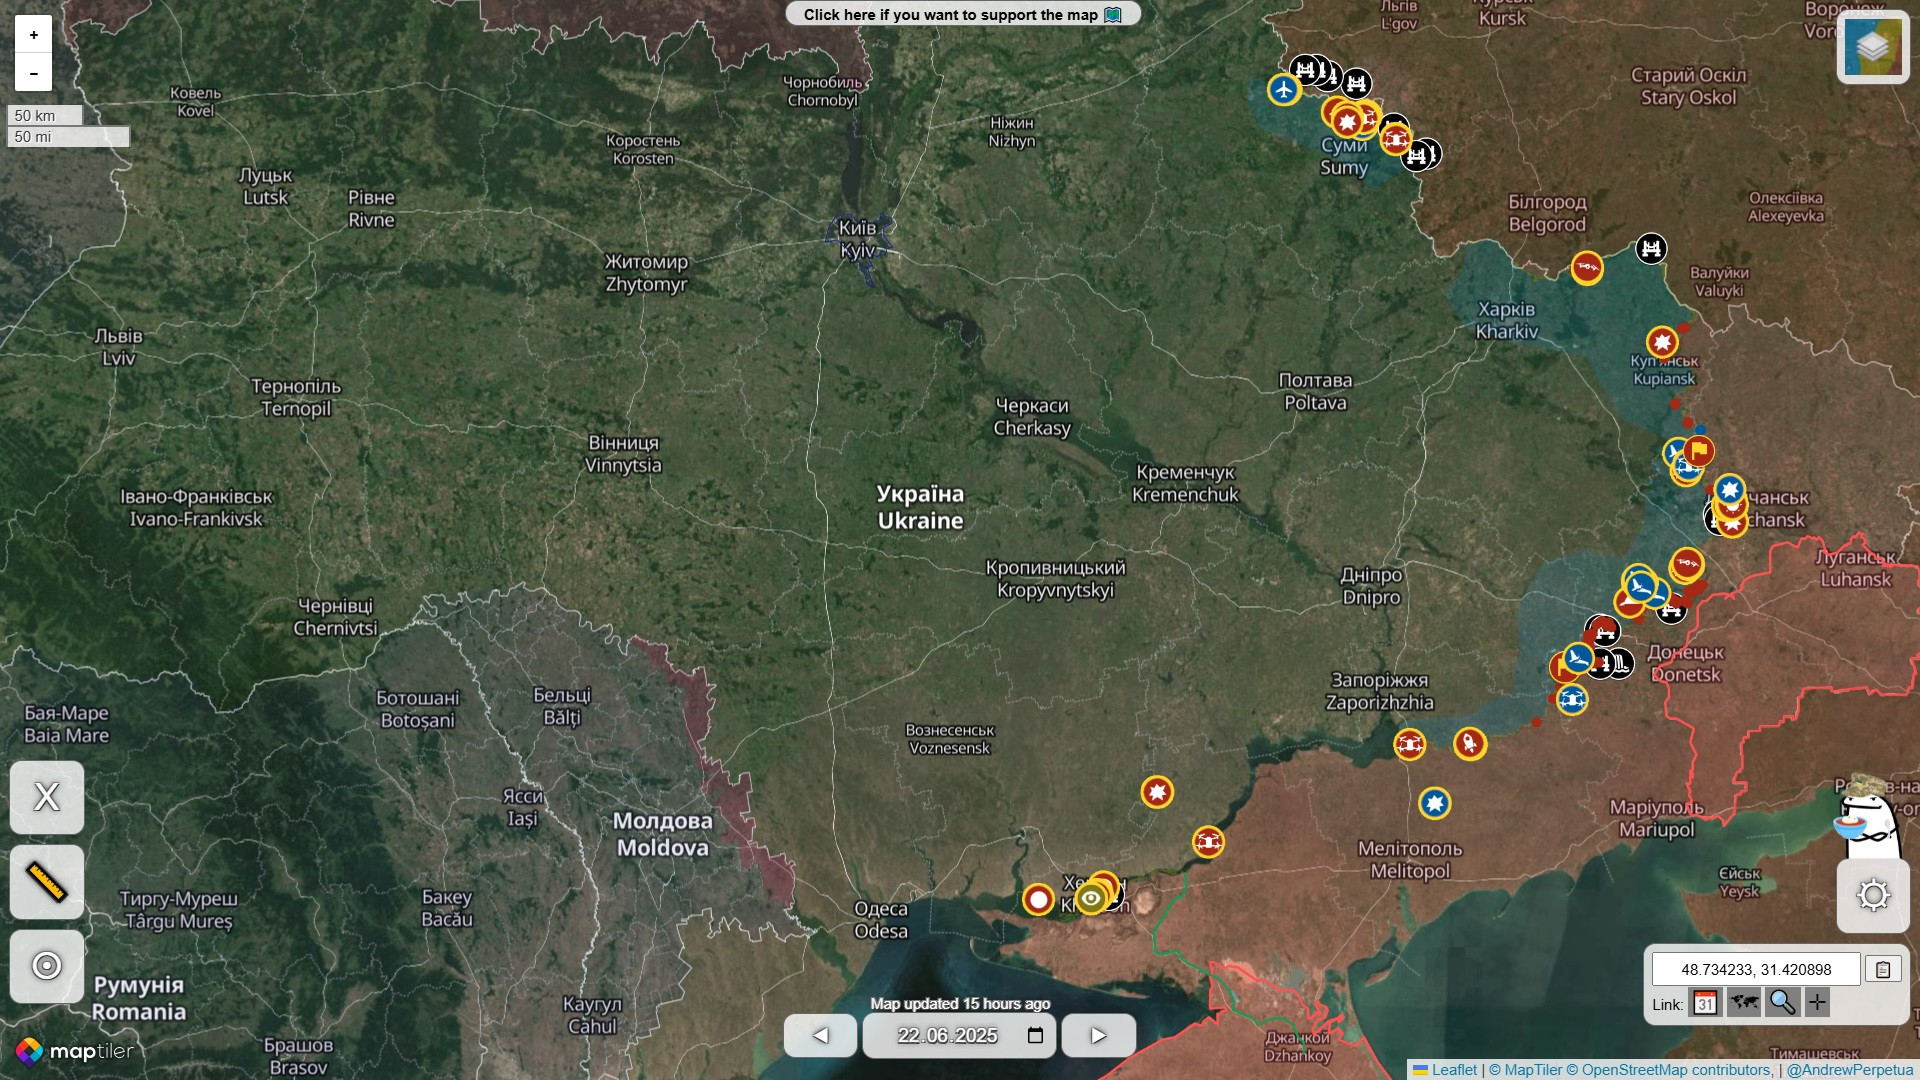1920x1080 pixels.
Task: Open the settings gear panel
Action: 1872,895
